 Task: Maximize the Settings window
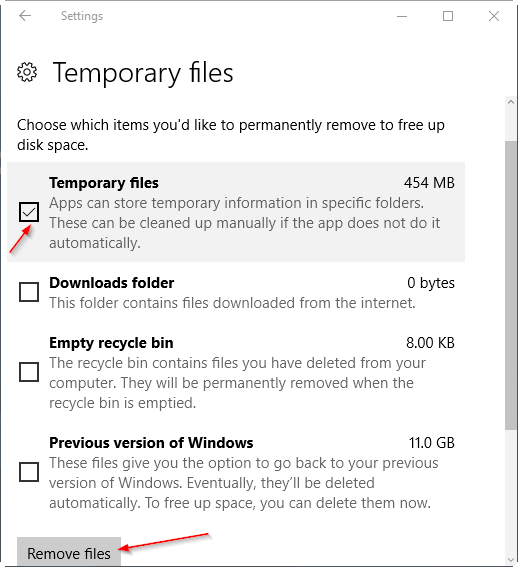[448, 16]
